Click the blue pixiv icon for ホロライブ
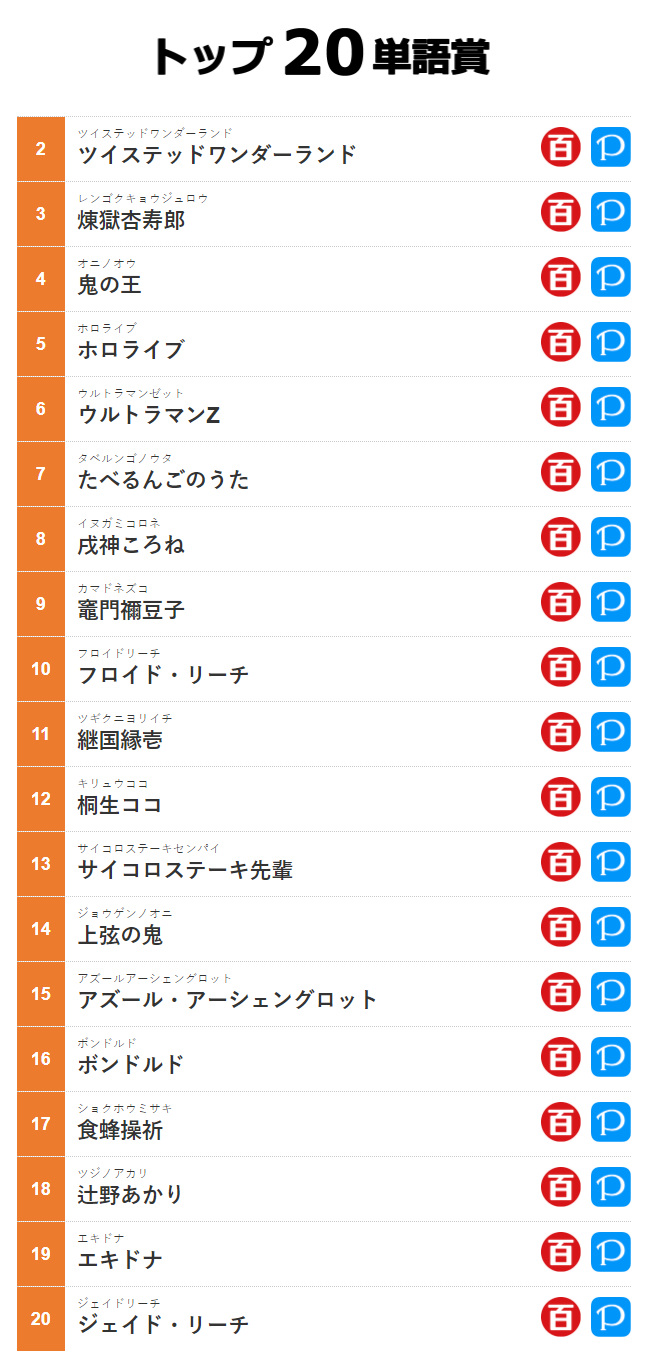666x1364 pixels. click(x=611, y=342)
